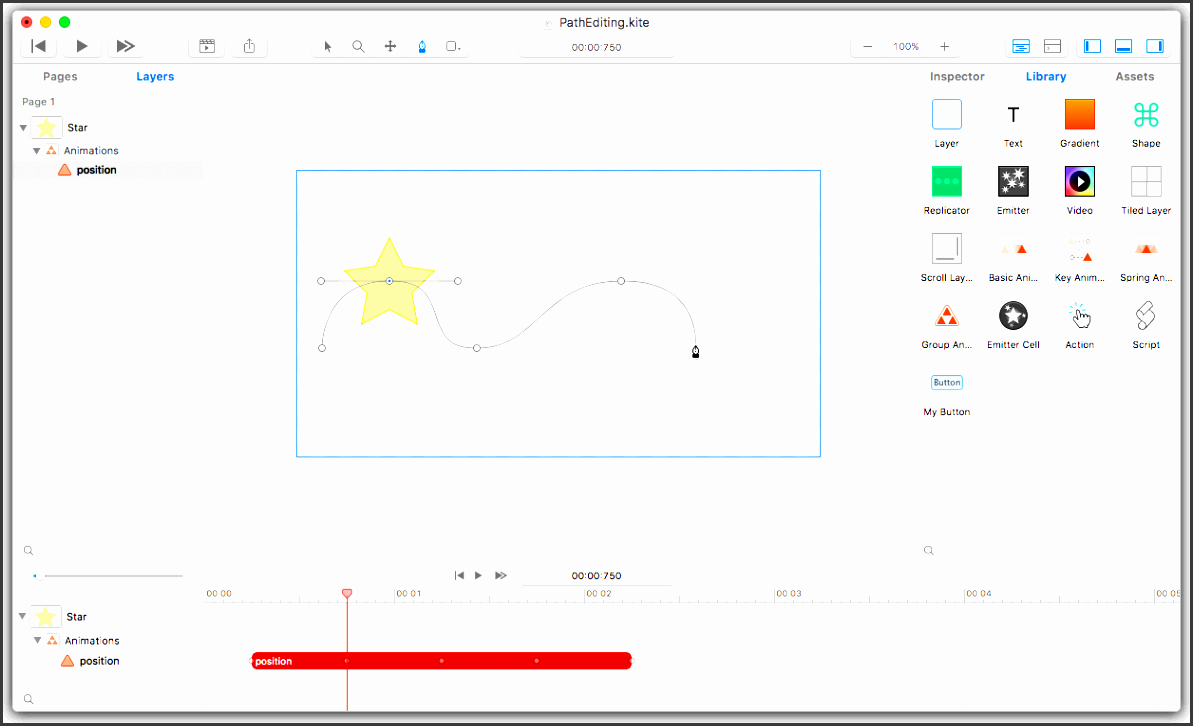Screen dimensions: 1193x726
Task: Open the shape tool dropdown arrow
Action: [x=461, y=48]
